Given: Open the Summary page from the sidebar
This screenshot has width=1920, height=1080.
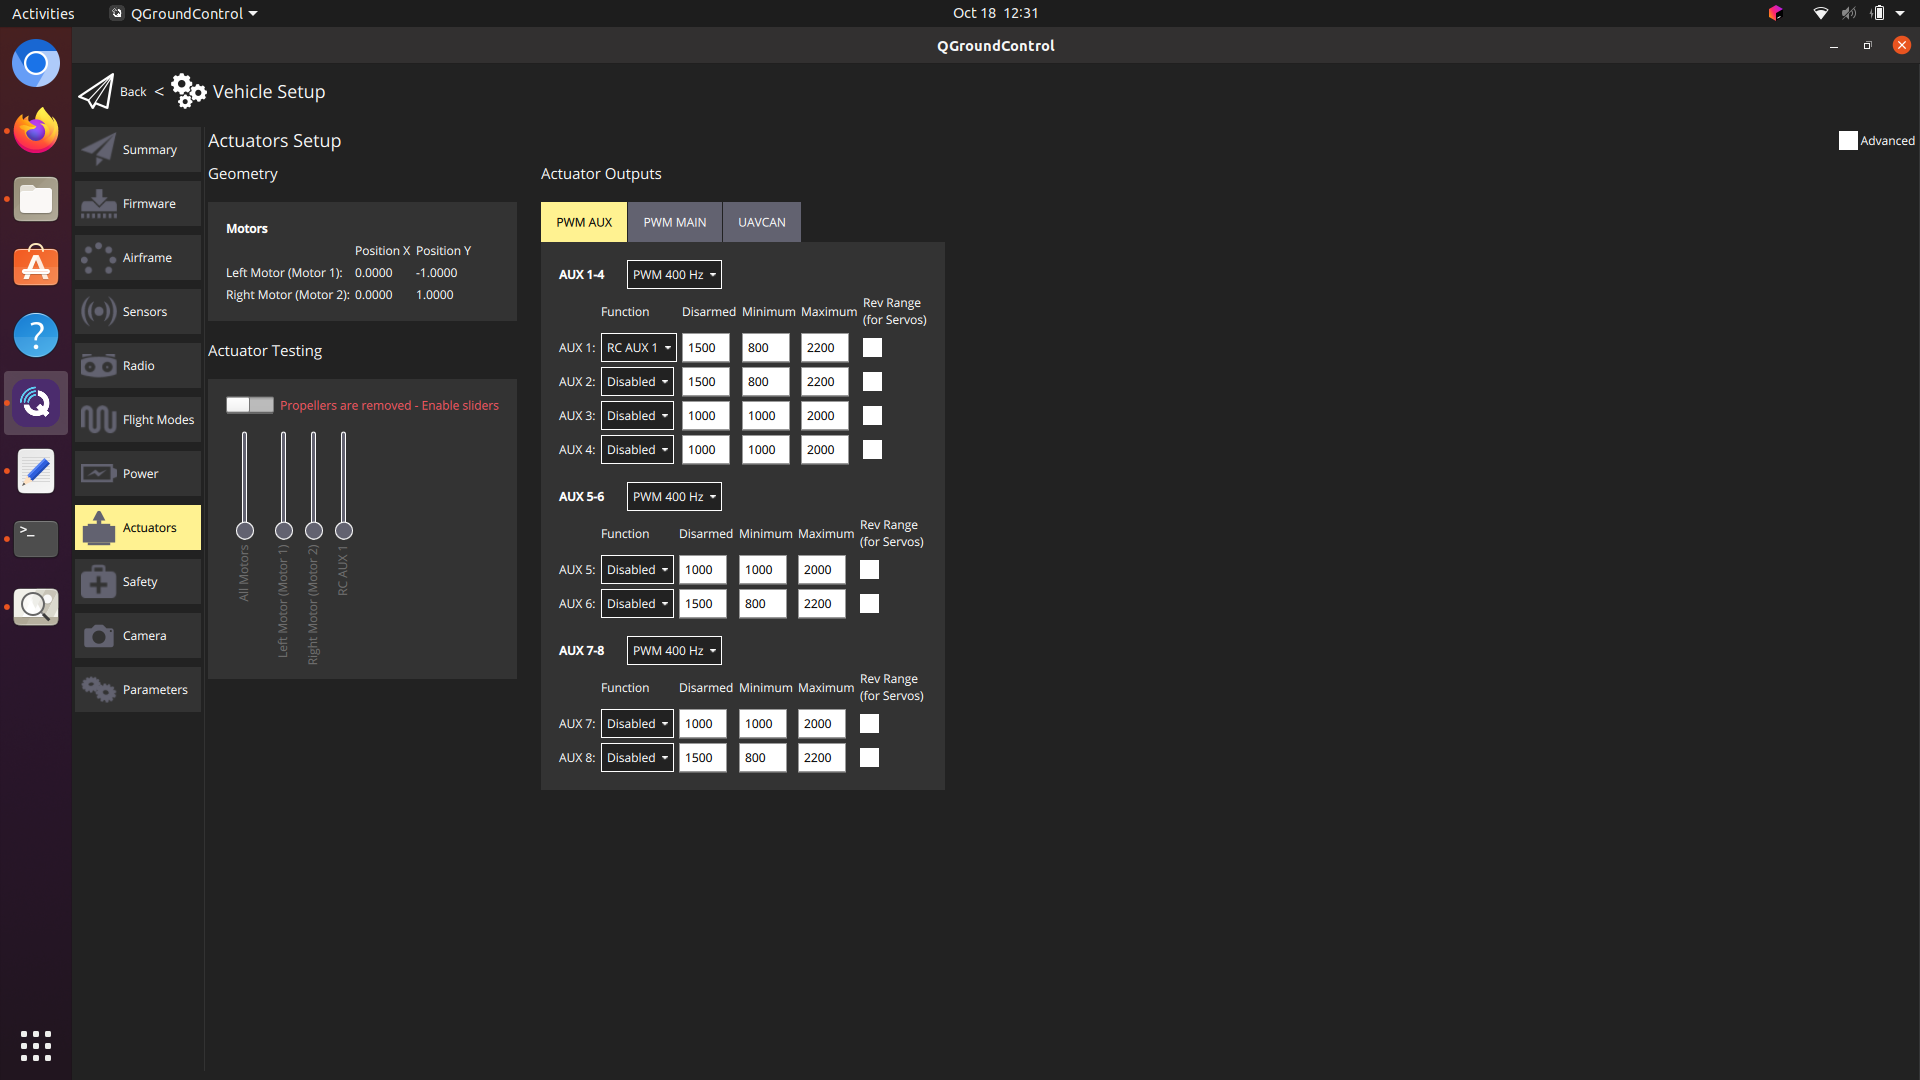Looking at the screenshot, I should coord(138,150).
